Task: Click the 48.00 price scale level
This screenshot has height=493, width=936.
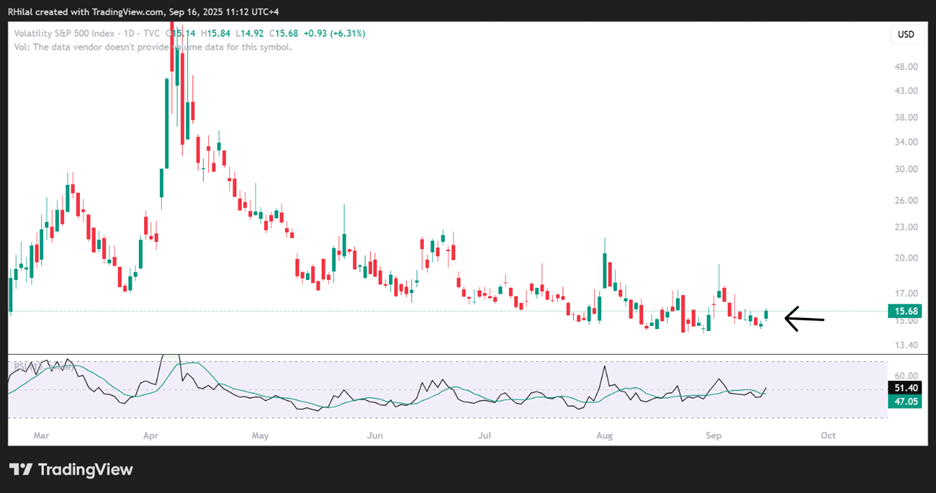Action: coord(906,68)
